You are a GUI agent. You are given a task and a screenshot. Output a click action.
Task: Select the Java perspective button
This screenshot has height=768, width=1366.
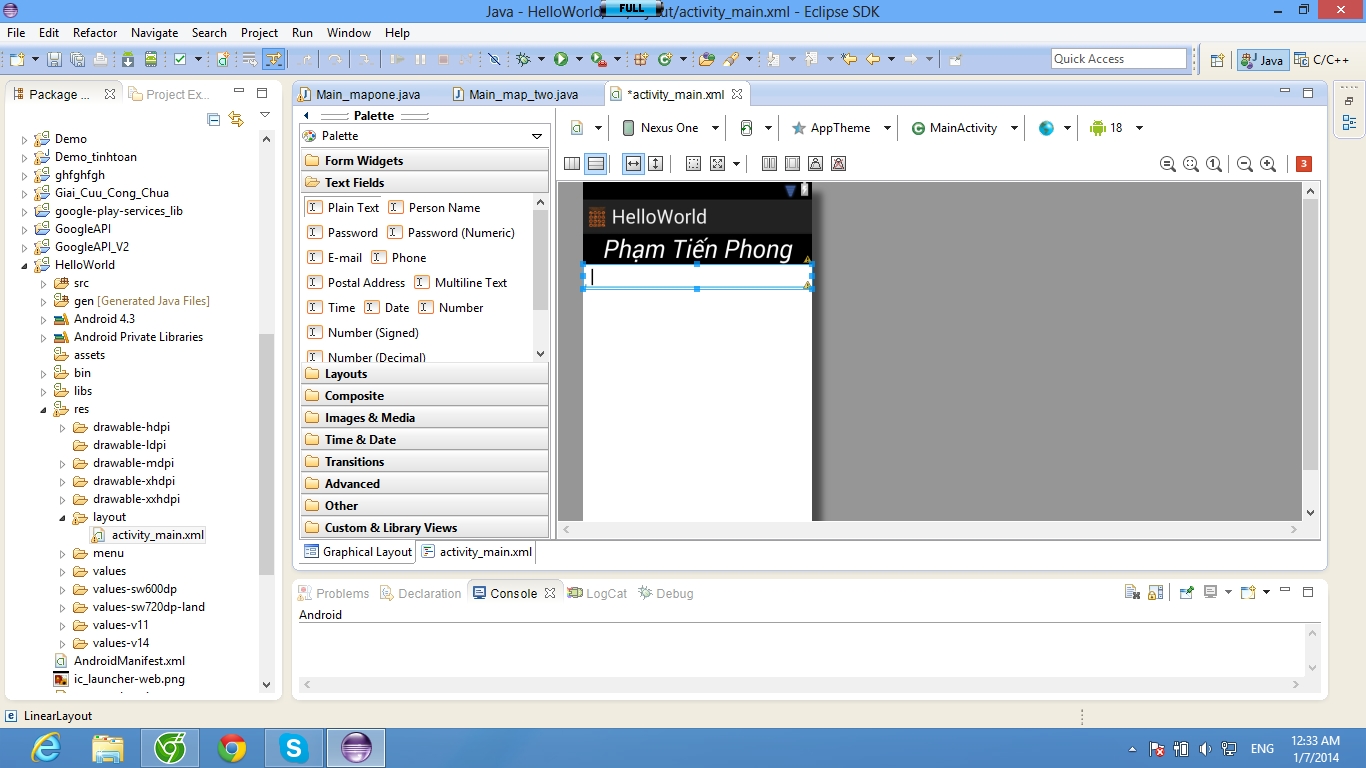pos(1262,60)
